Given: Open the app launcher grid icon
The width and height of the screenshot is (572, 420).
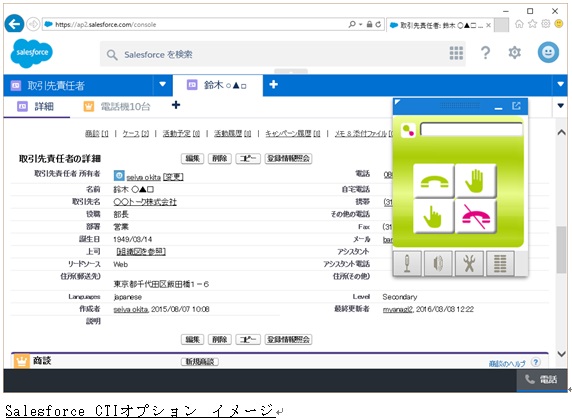Looking at the screenshot, I should (456, 53).
